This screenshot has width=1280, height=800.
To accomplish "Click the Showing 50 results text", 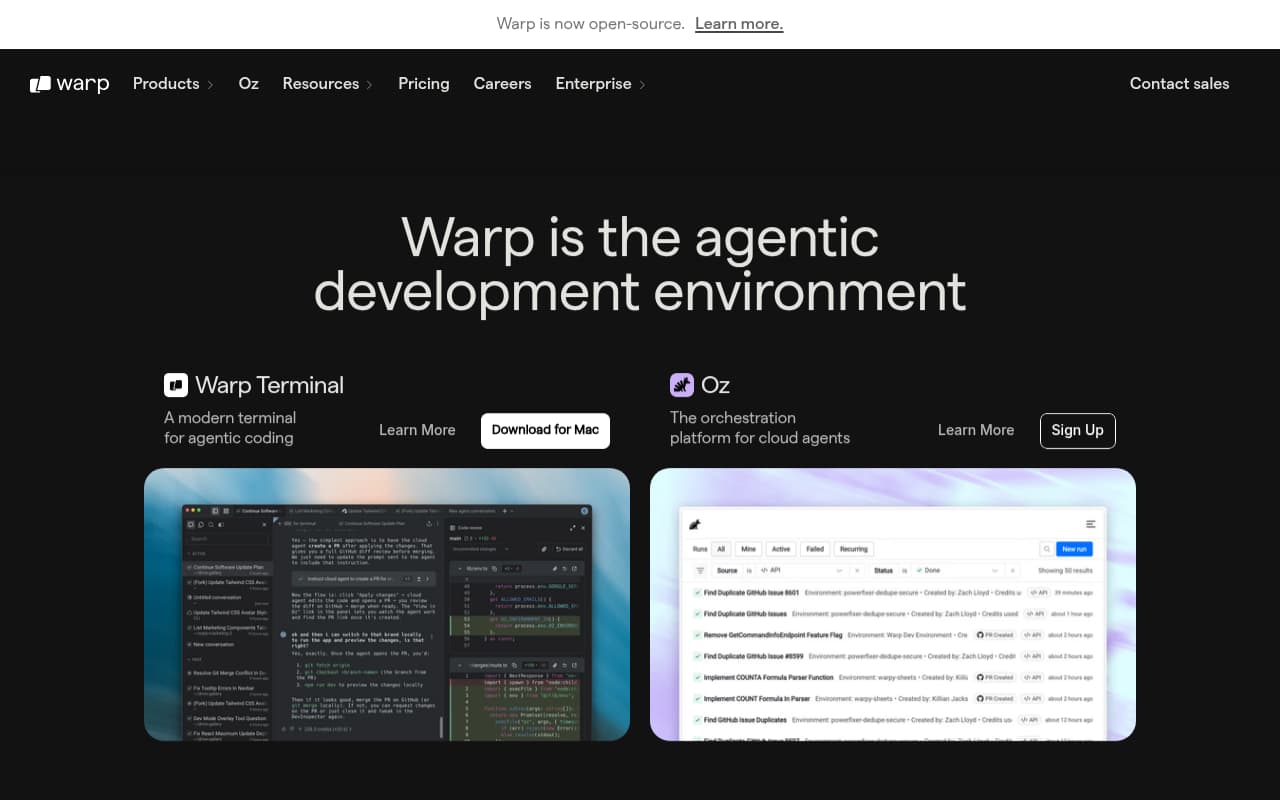I will [x=1065, y=571].
